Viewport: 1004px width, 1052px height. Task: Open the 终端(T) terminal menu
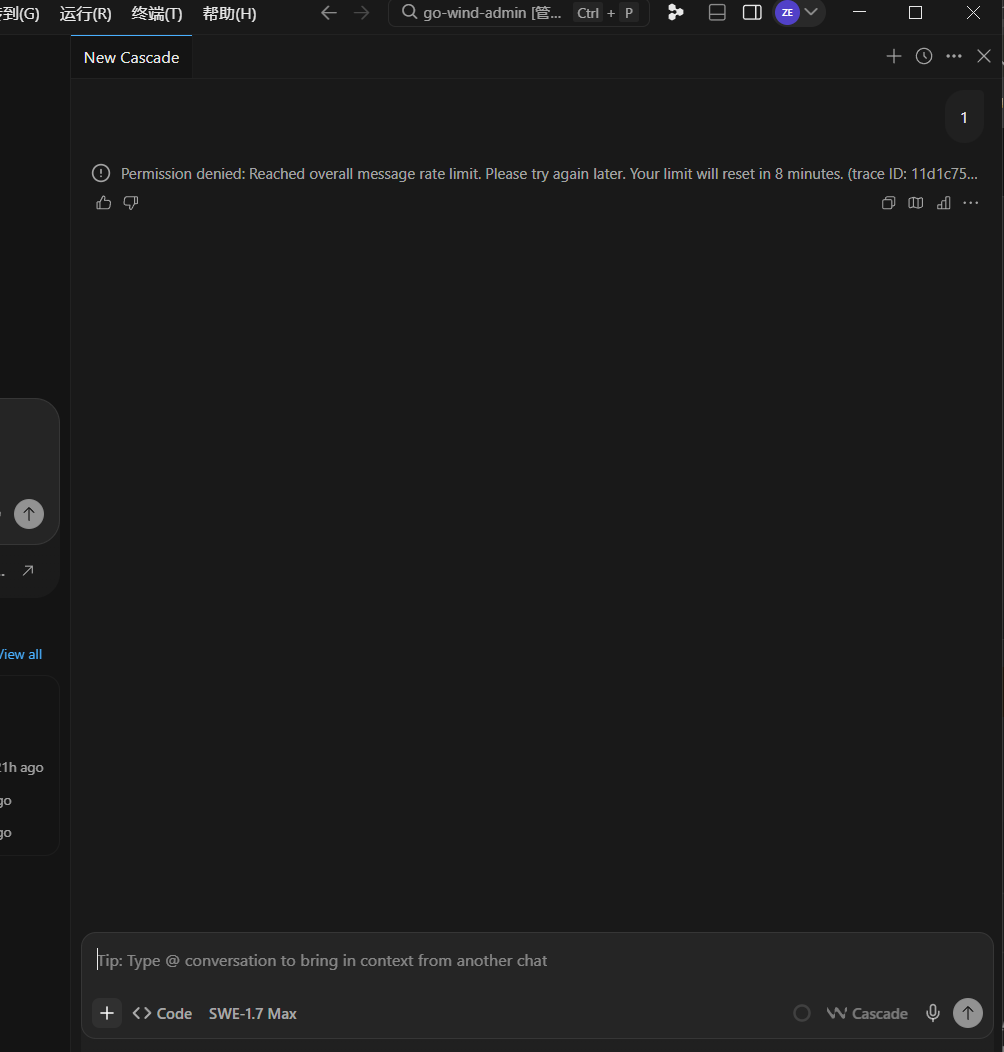pyautogui.click(x=156, y=13)
